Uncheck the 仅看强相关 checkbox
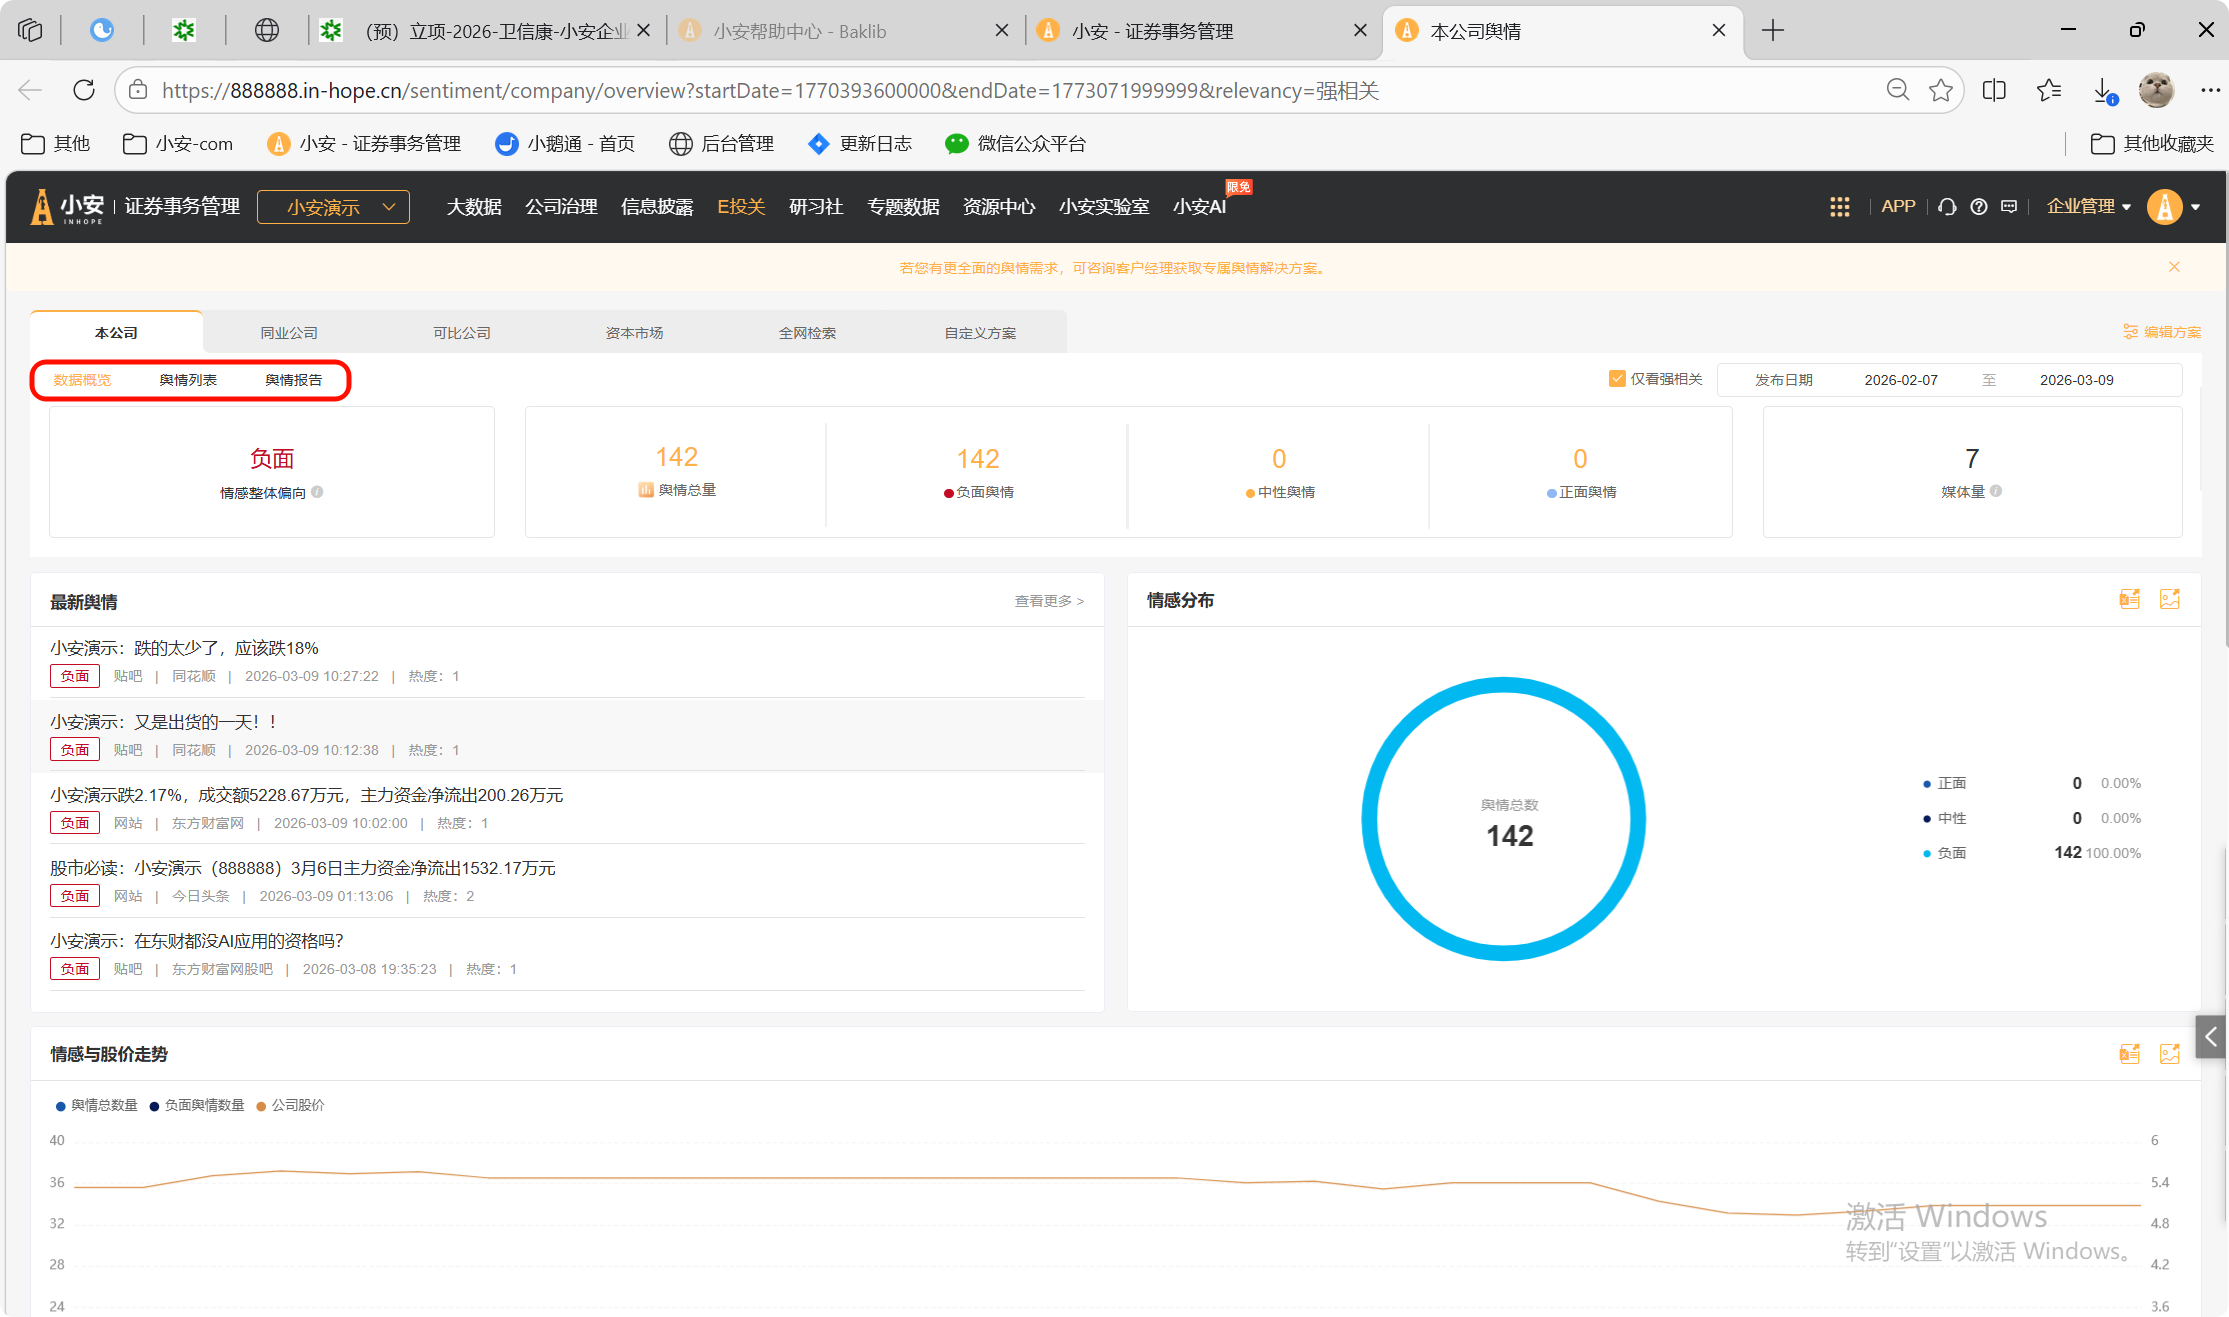2229x1317 pixels. (1617, 379)
